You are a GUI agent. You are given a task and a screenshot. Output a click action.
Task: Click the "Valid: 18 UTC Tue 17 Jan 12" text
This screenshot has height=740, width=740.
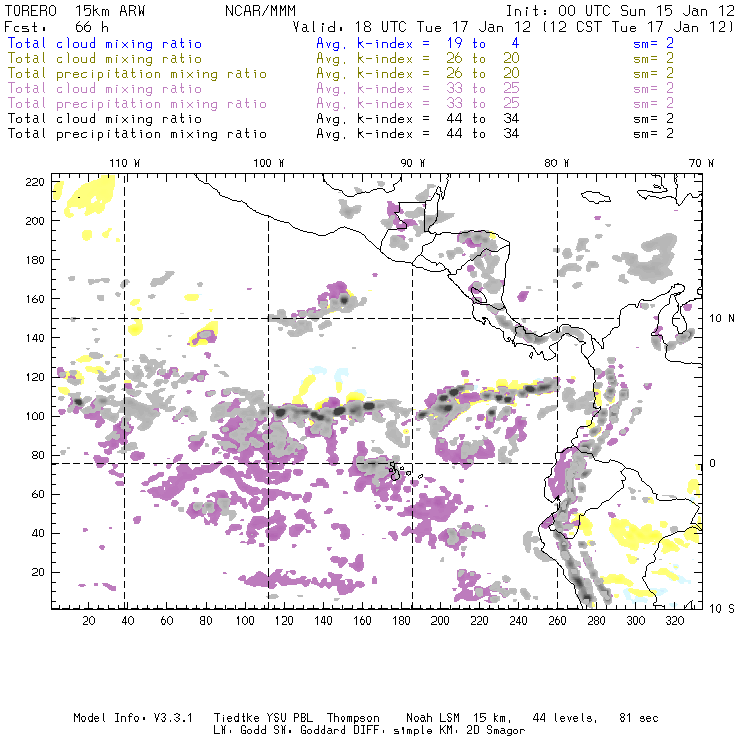tap(411, 27)
